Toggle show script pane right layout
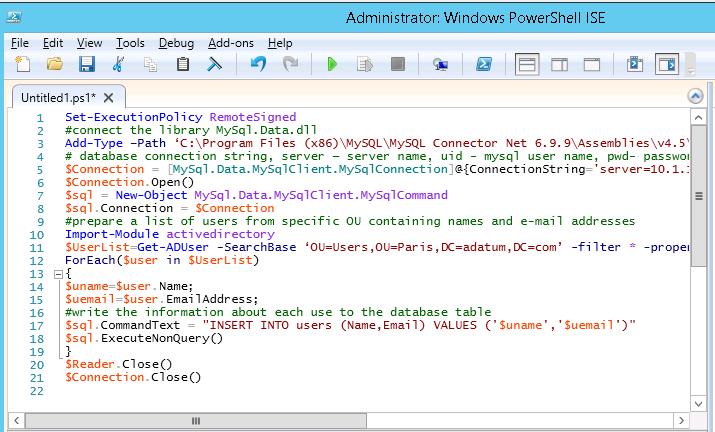 (x=559, y=65)
